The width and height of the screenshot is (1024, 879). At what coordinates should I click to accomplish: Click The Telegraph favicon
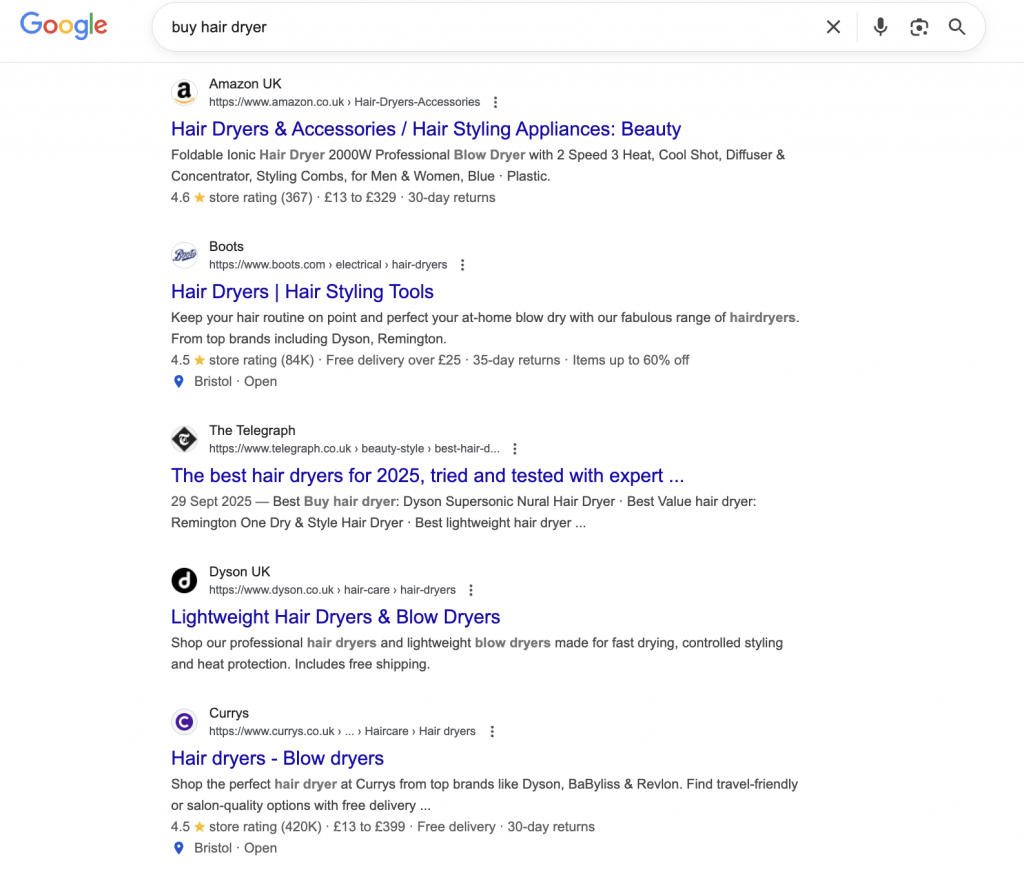click(184, 439)
